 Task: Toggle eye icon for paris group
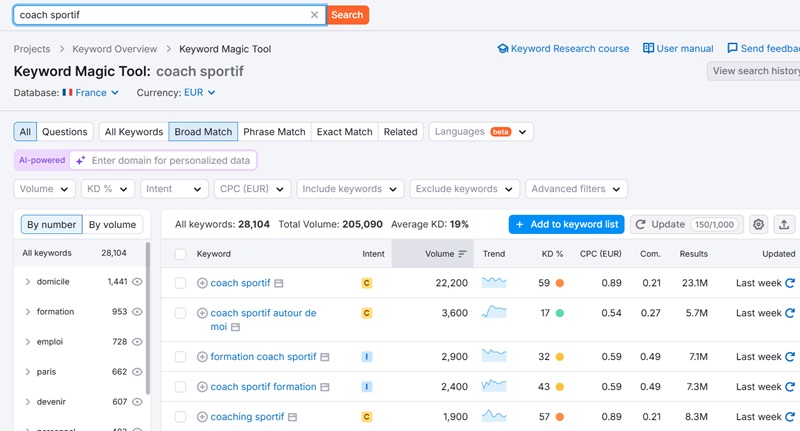point(137,372)
